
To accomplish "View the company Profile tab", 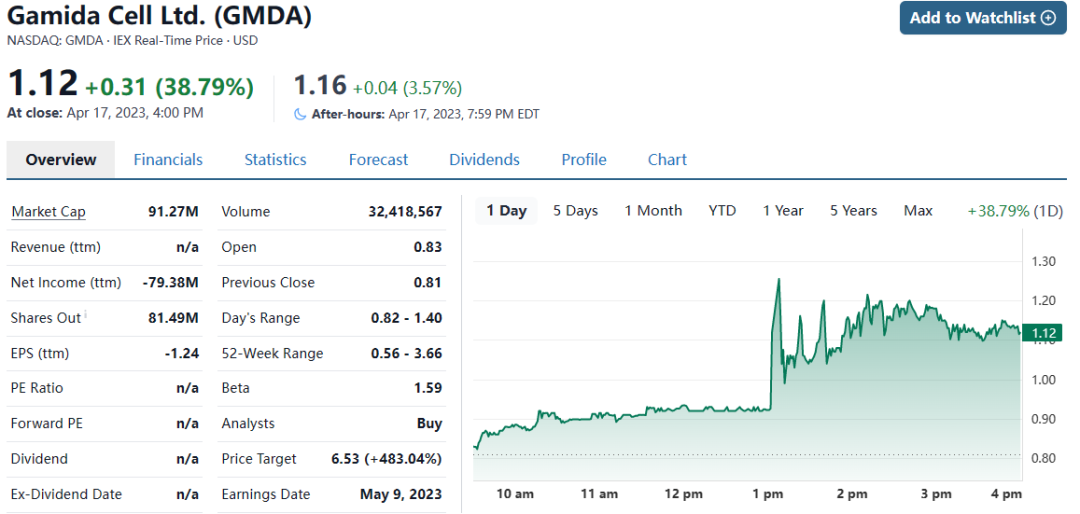I will [x=584, y=160].
